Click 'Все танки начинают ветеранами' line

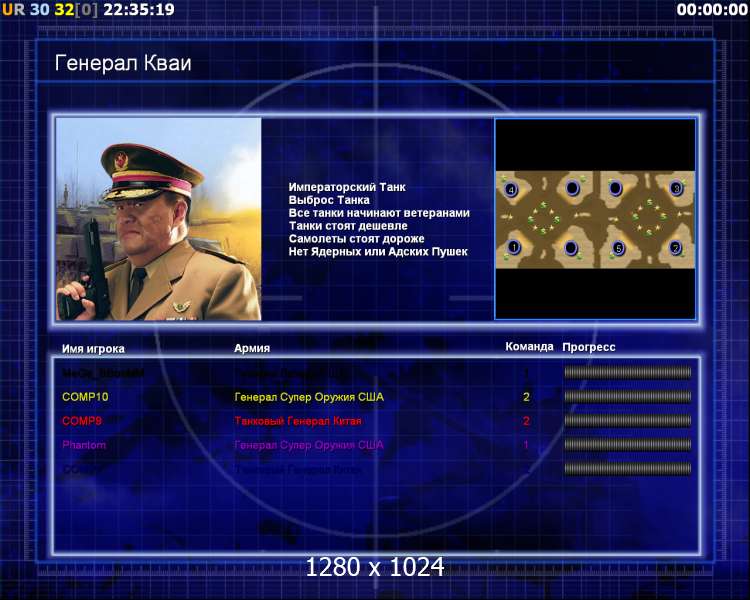(x=379, y=213)
